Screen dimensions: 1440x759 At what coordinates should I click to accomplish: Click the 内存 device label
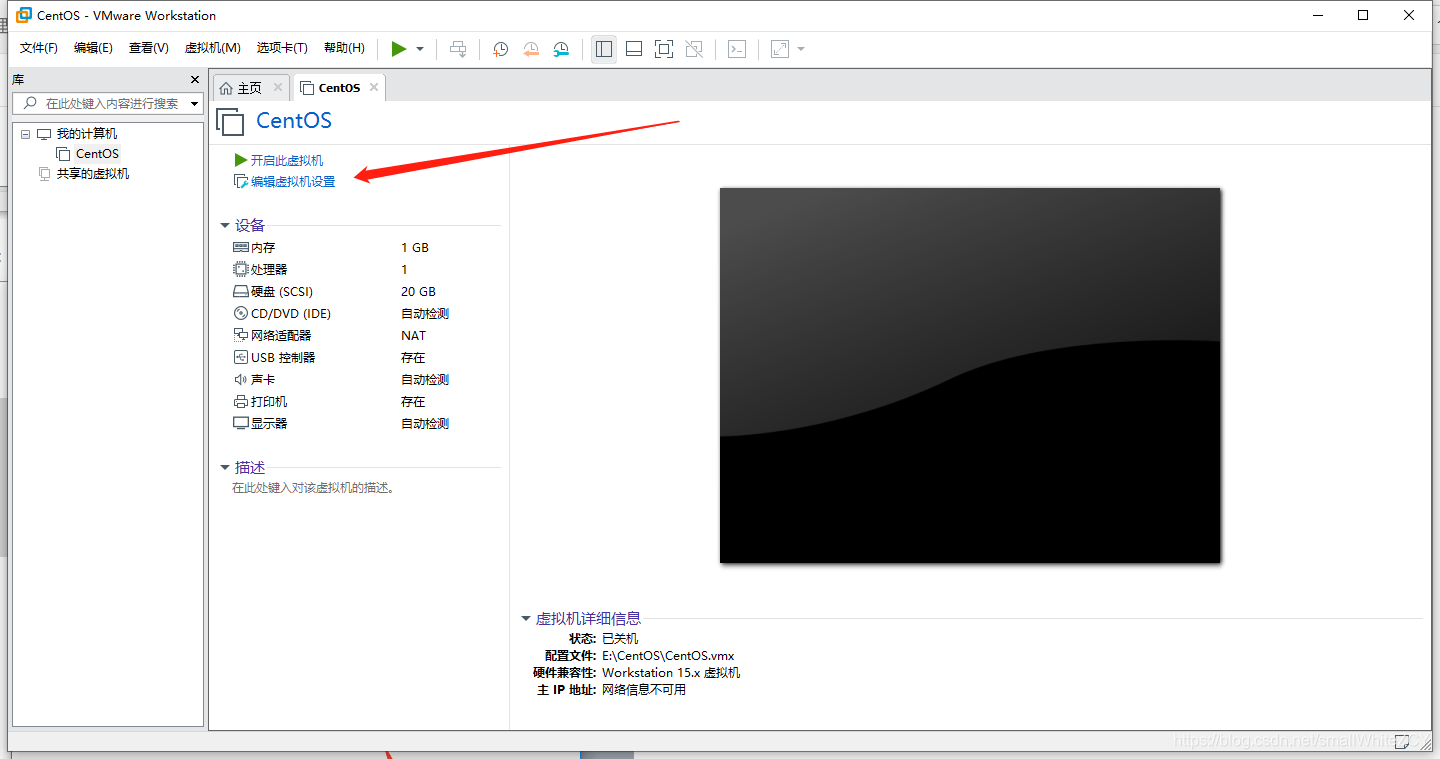(x=263, y=247)
